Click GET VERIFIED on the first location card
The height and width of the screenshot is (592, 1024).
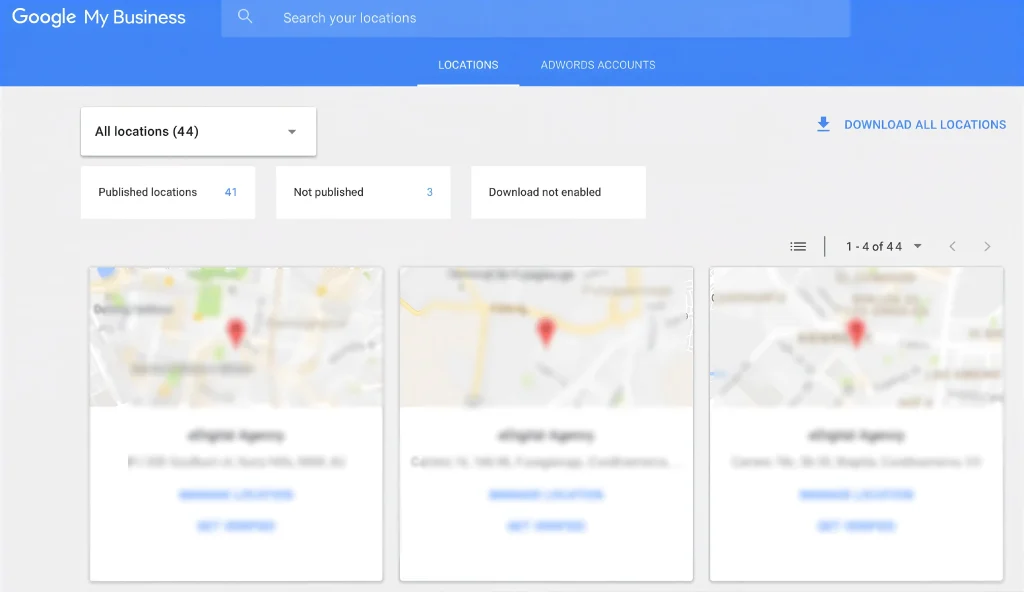(236, 525)
